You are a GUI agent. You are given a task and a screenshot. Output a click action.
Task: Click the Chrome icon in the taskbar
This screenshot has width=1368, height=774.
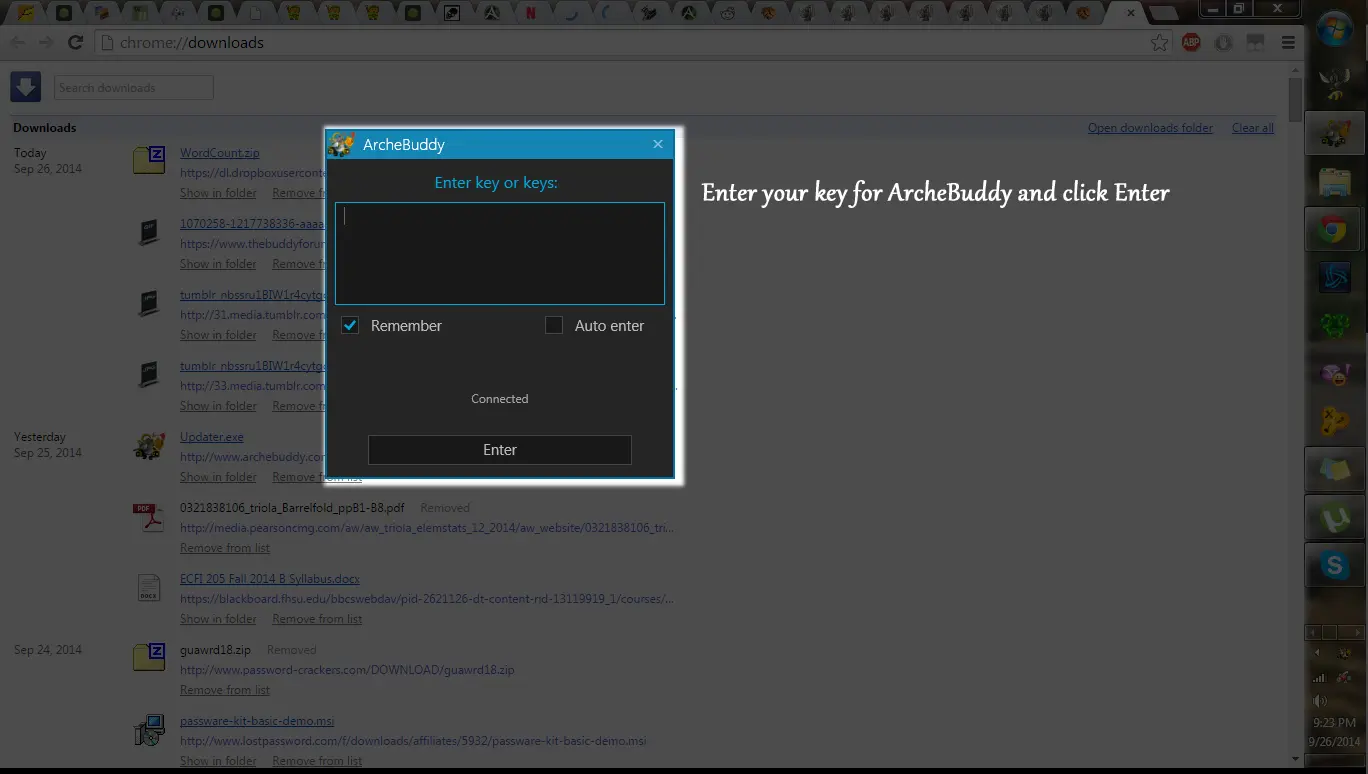click(x=1335, y=231)
